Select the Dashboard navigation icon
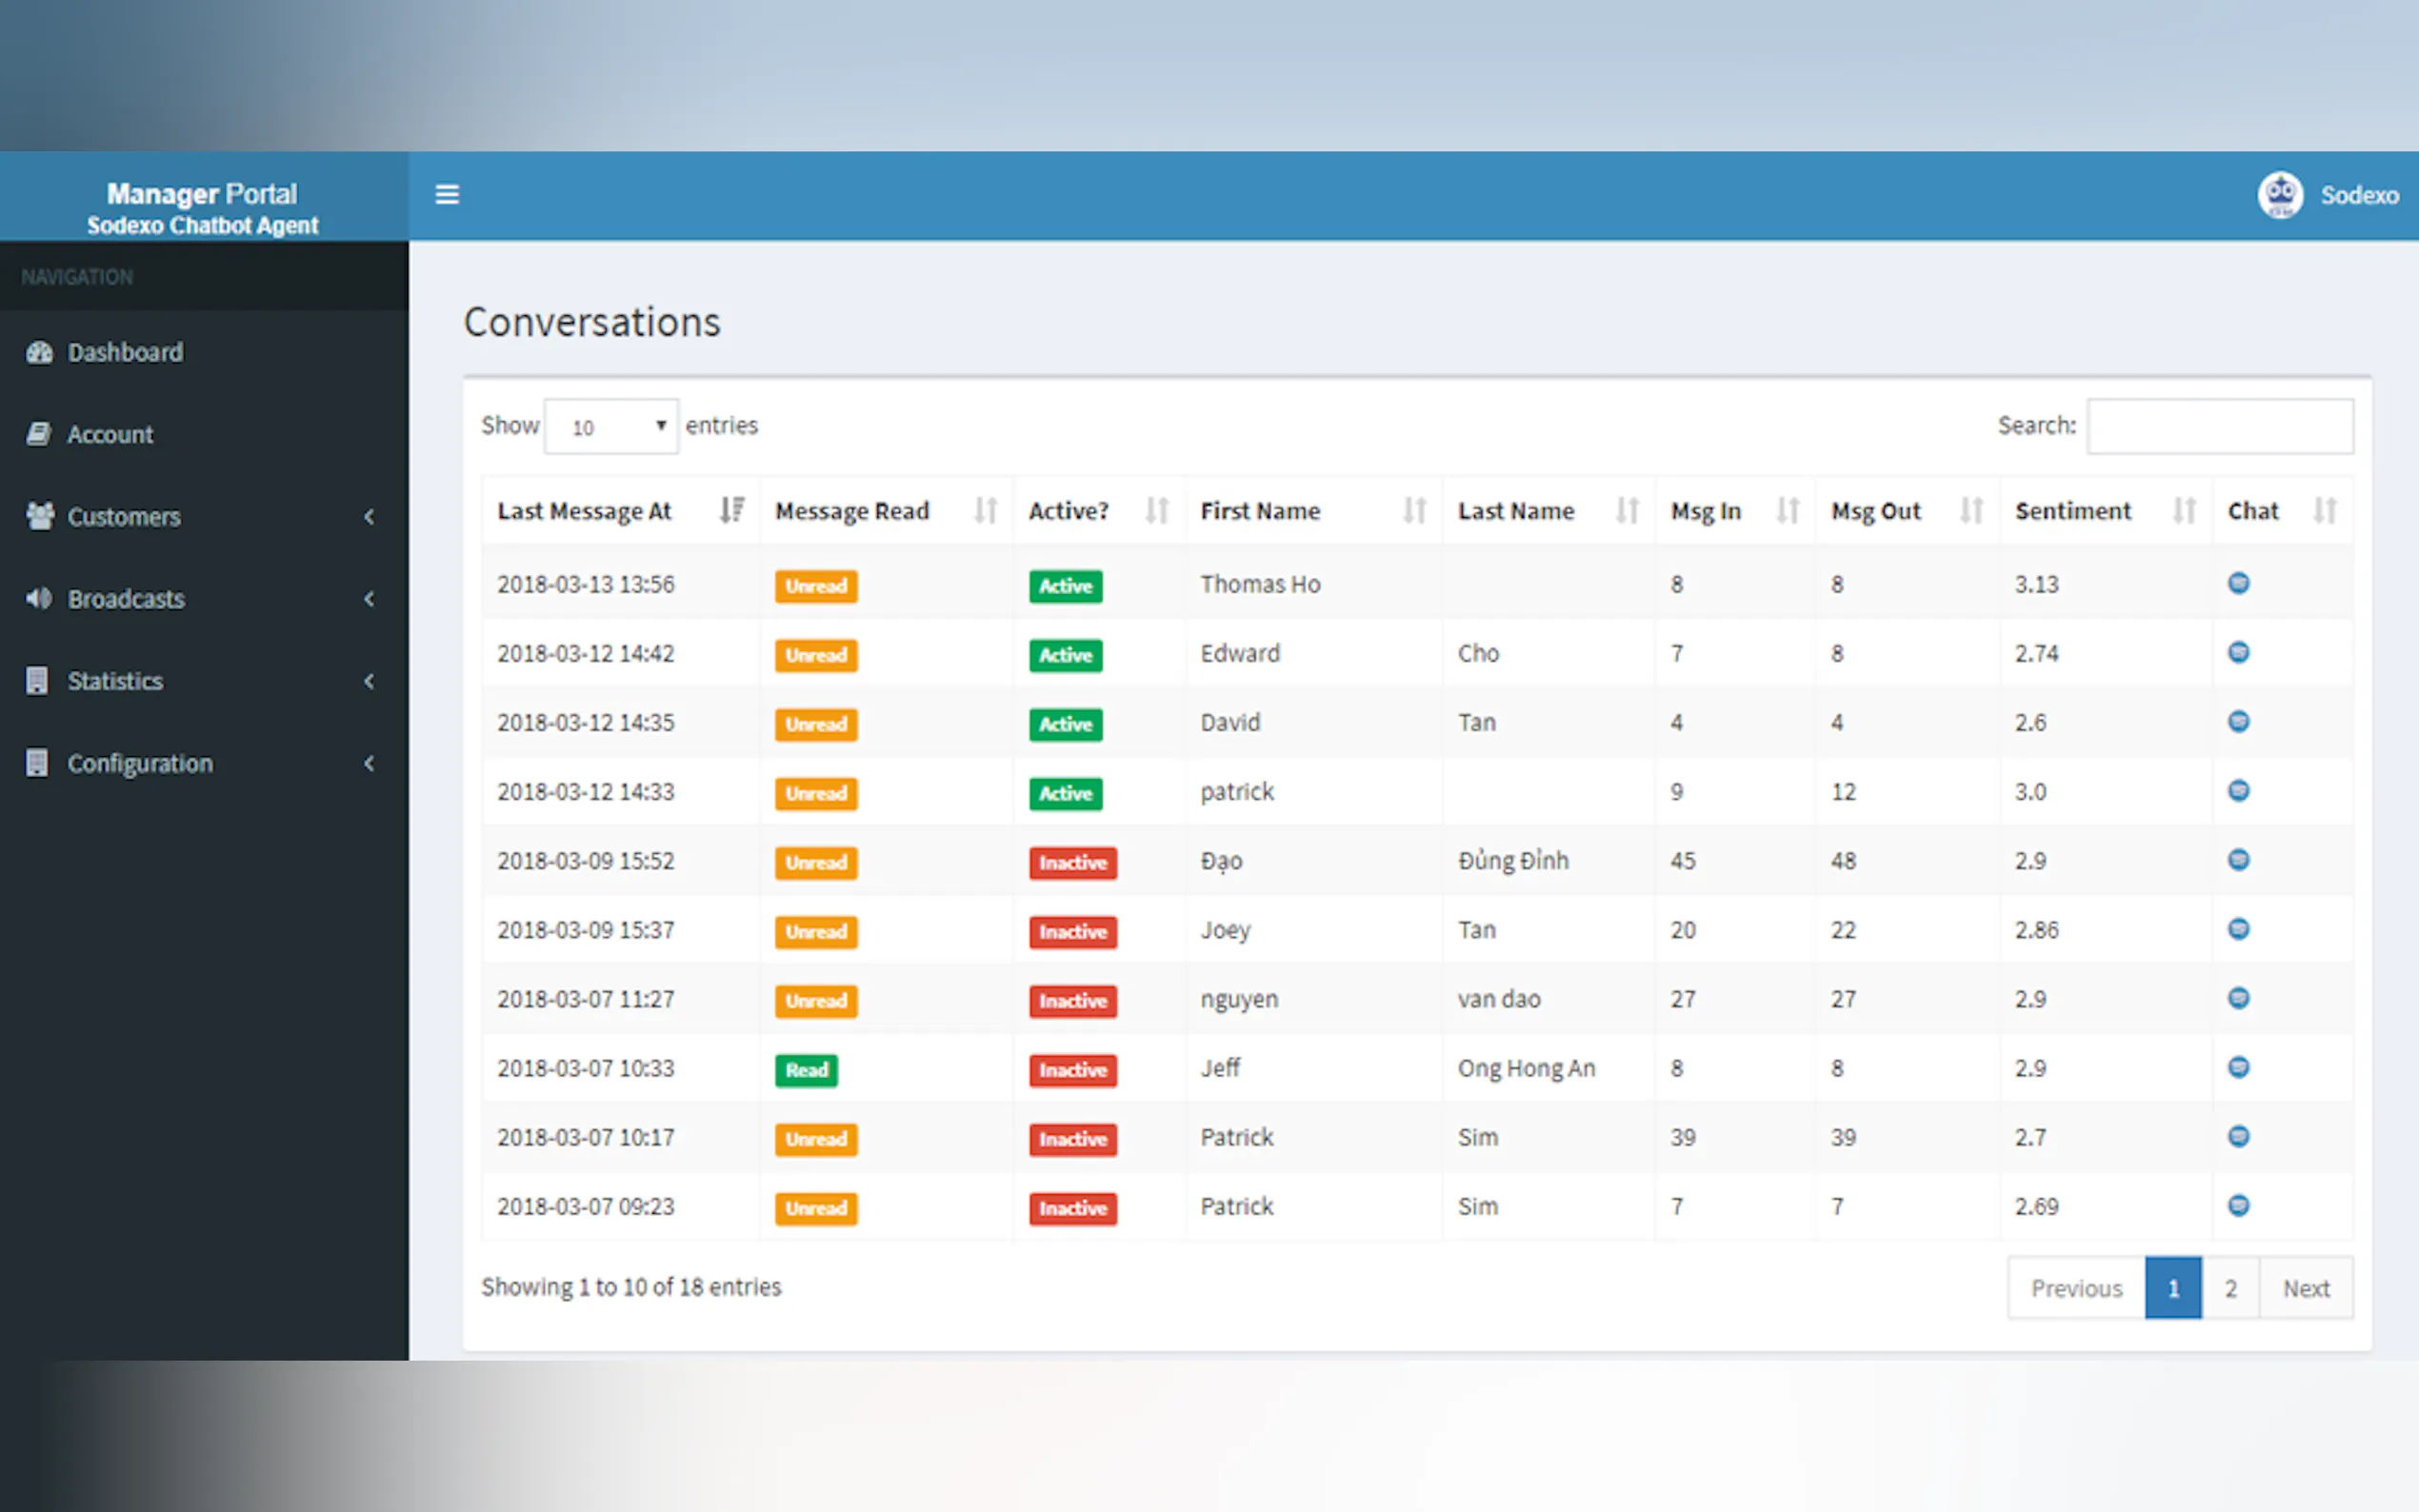The height and width of the screenshot is (1512, 2419). click(39, 352)
